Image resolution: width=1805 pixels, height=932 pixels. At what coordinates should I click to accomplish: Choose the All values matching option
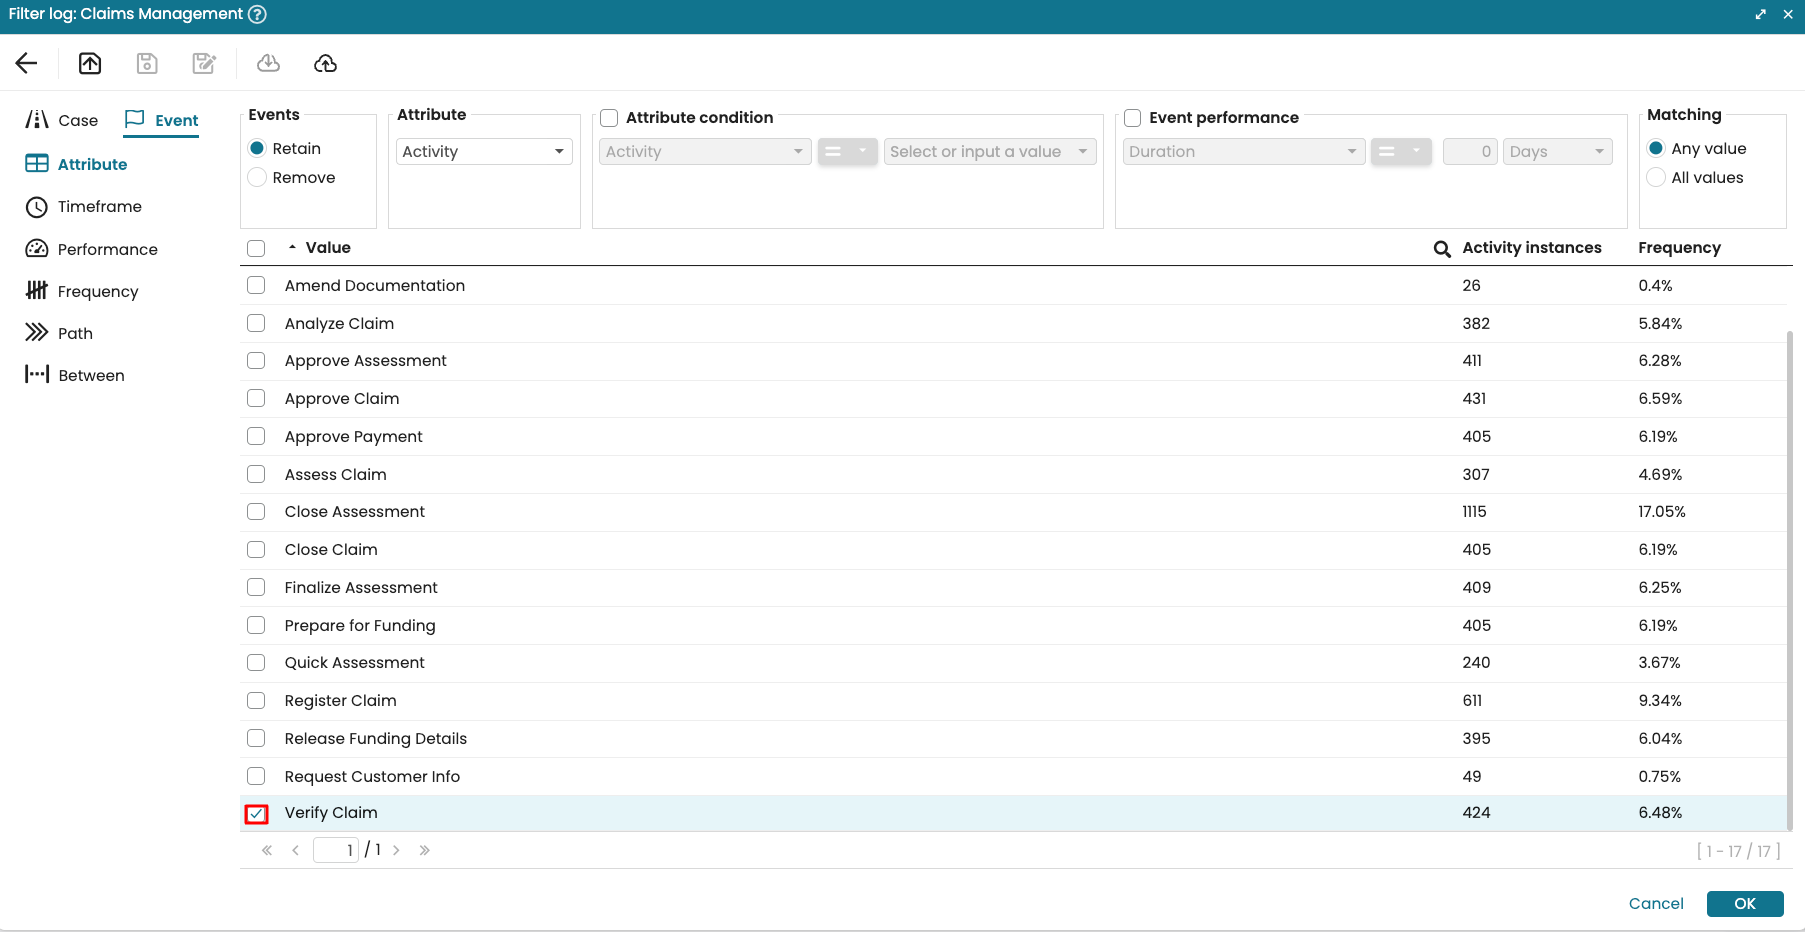(1656, 178)
